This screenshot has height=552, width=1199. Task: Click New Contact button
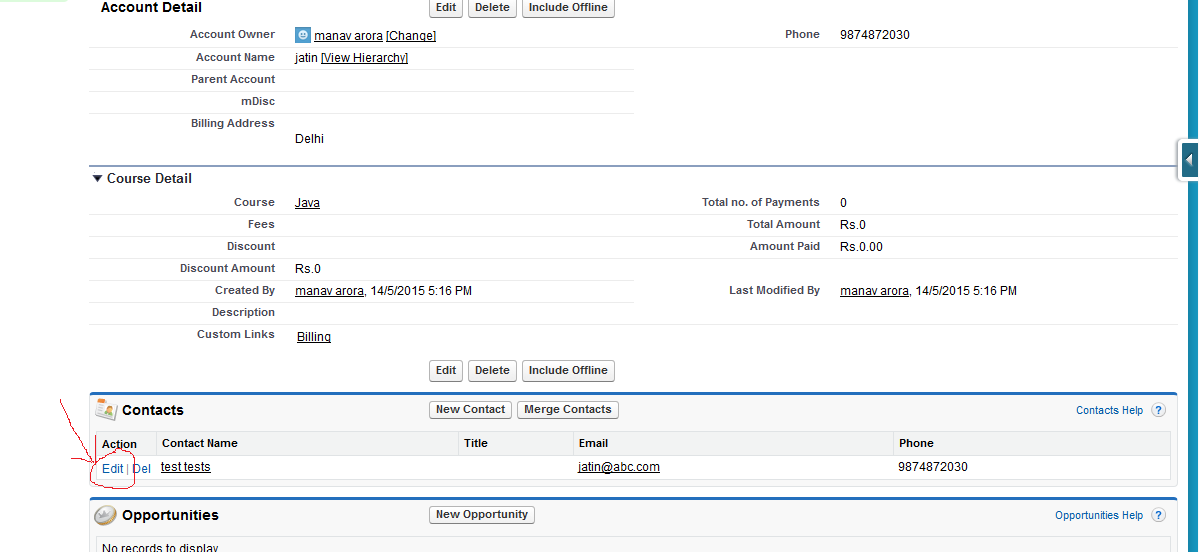pyautogui.click(x=470, y=410)
